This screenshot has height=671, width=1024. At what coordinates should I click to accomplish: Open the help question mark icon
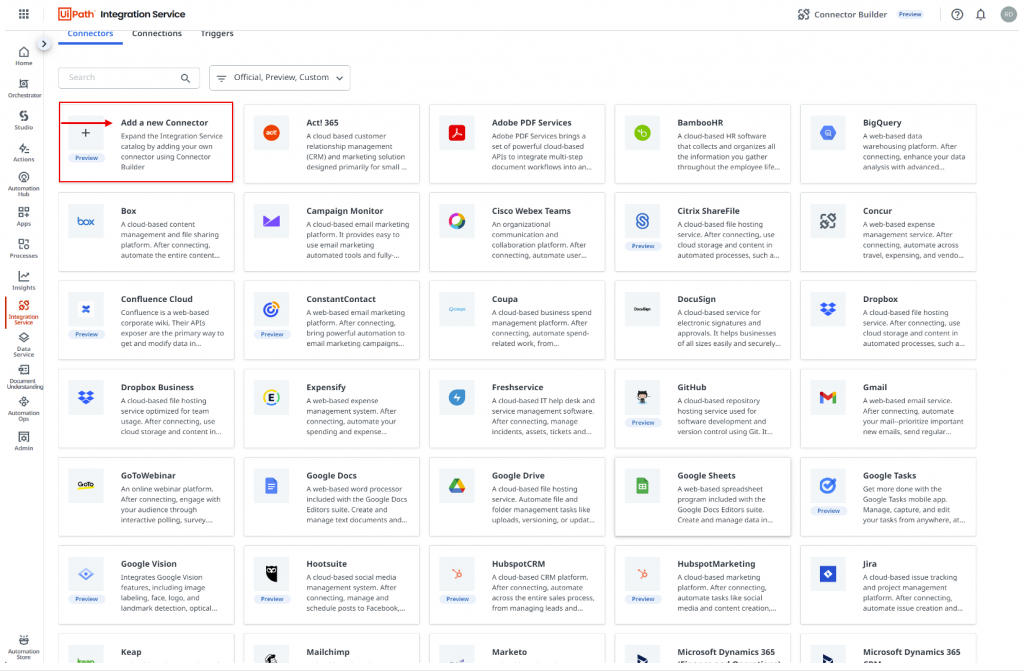957,14
